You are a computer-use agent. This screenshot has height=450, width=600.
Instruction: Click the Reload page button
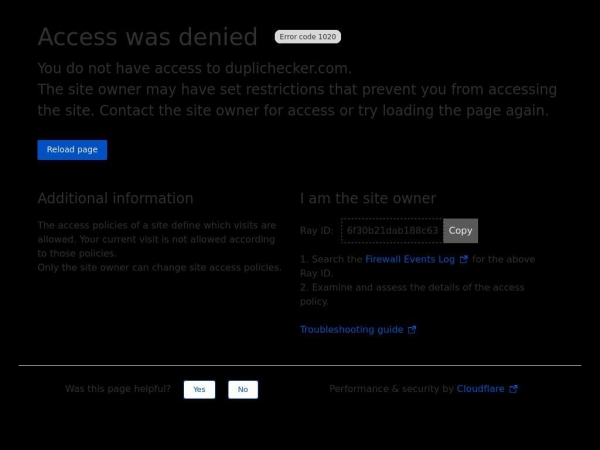72,150
